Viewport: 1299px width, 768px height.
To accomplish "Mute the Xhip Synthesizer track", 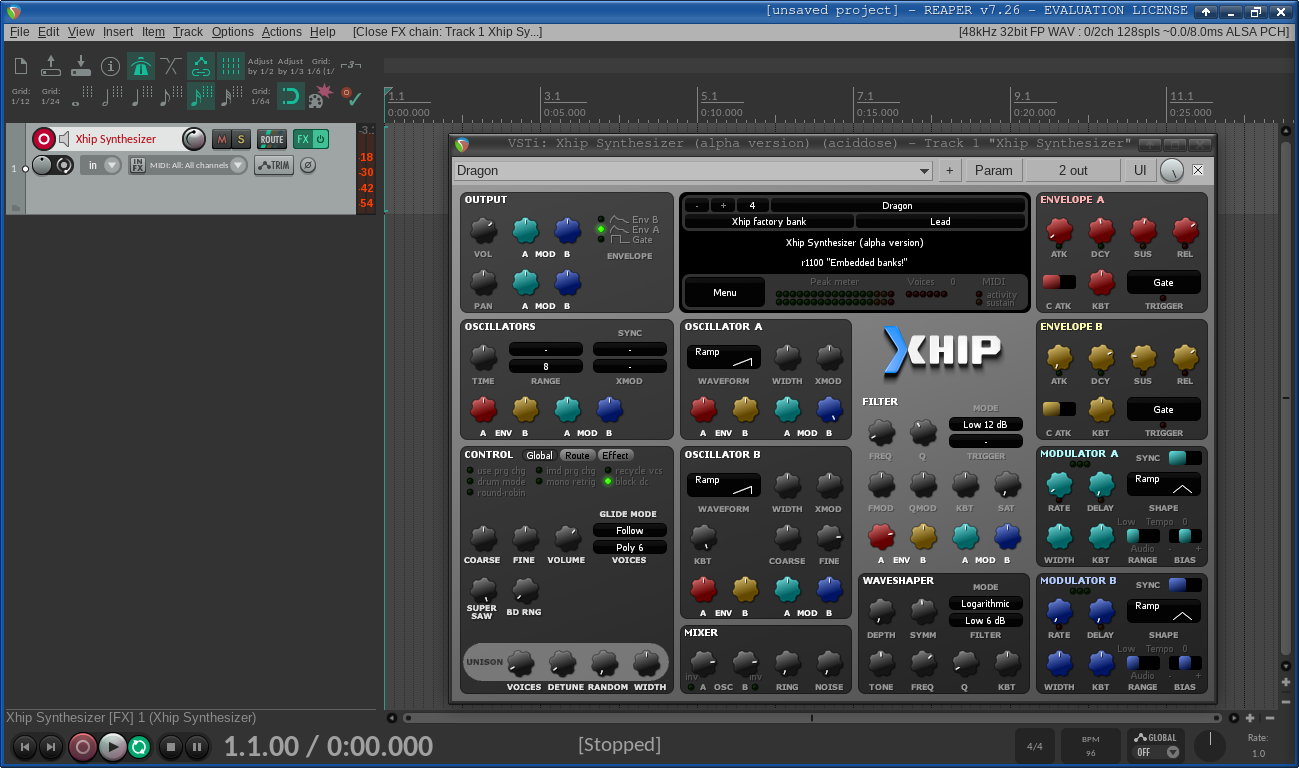I will (x=220, y=139).
